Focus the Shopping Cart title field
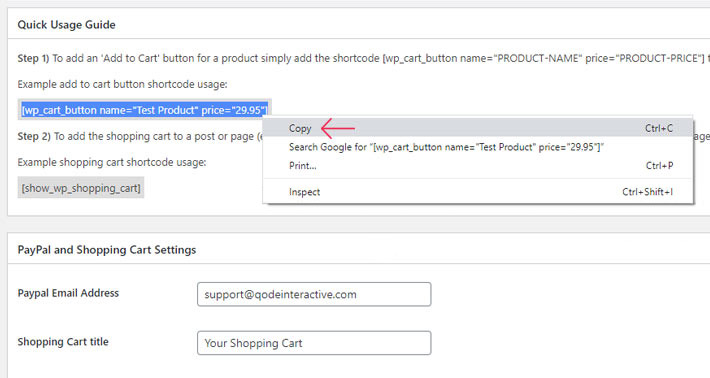Image resolution: width=710 pixels, height=378 pixels. point(314,343)
